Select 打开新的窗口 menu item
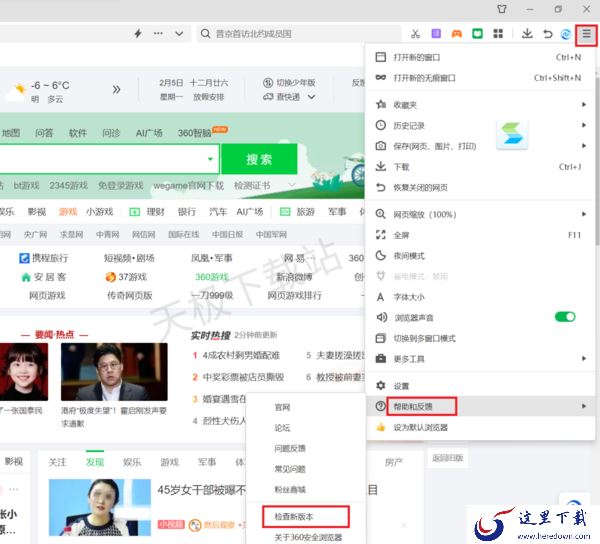This screenshot has width=600, height=544. click(481, 57)
